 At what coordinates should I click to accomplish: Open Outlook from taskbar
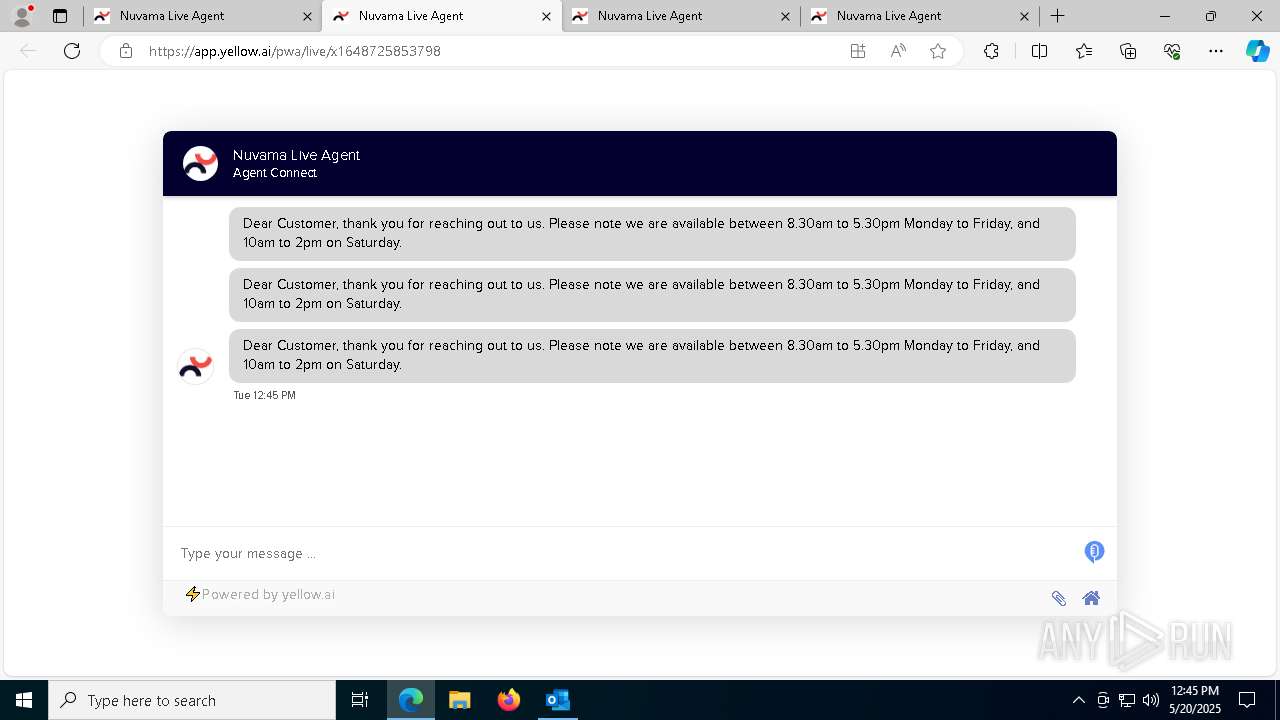[x=557, y=700]
